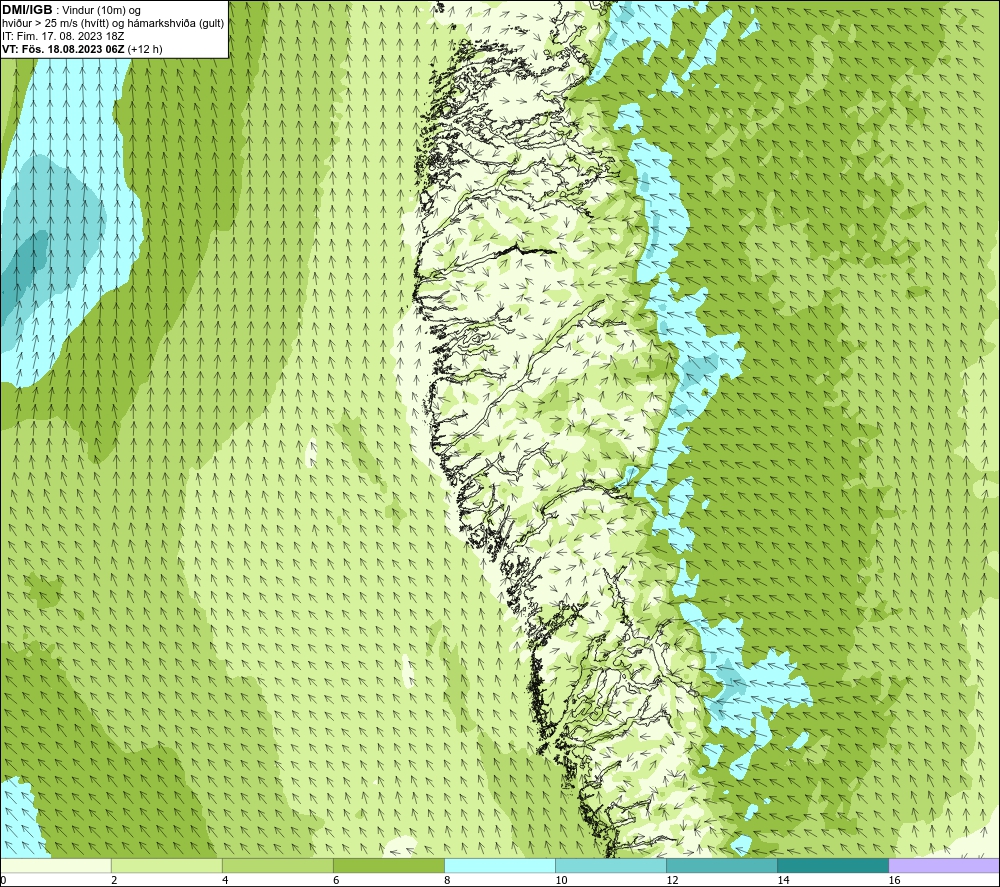The height and width of the screenshot is (887, 1000).
Task: Click the legend scale label "4"
Action: pyautogui.click(x=225, y=881)
